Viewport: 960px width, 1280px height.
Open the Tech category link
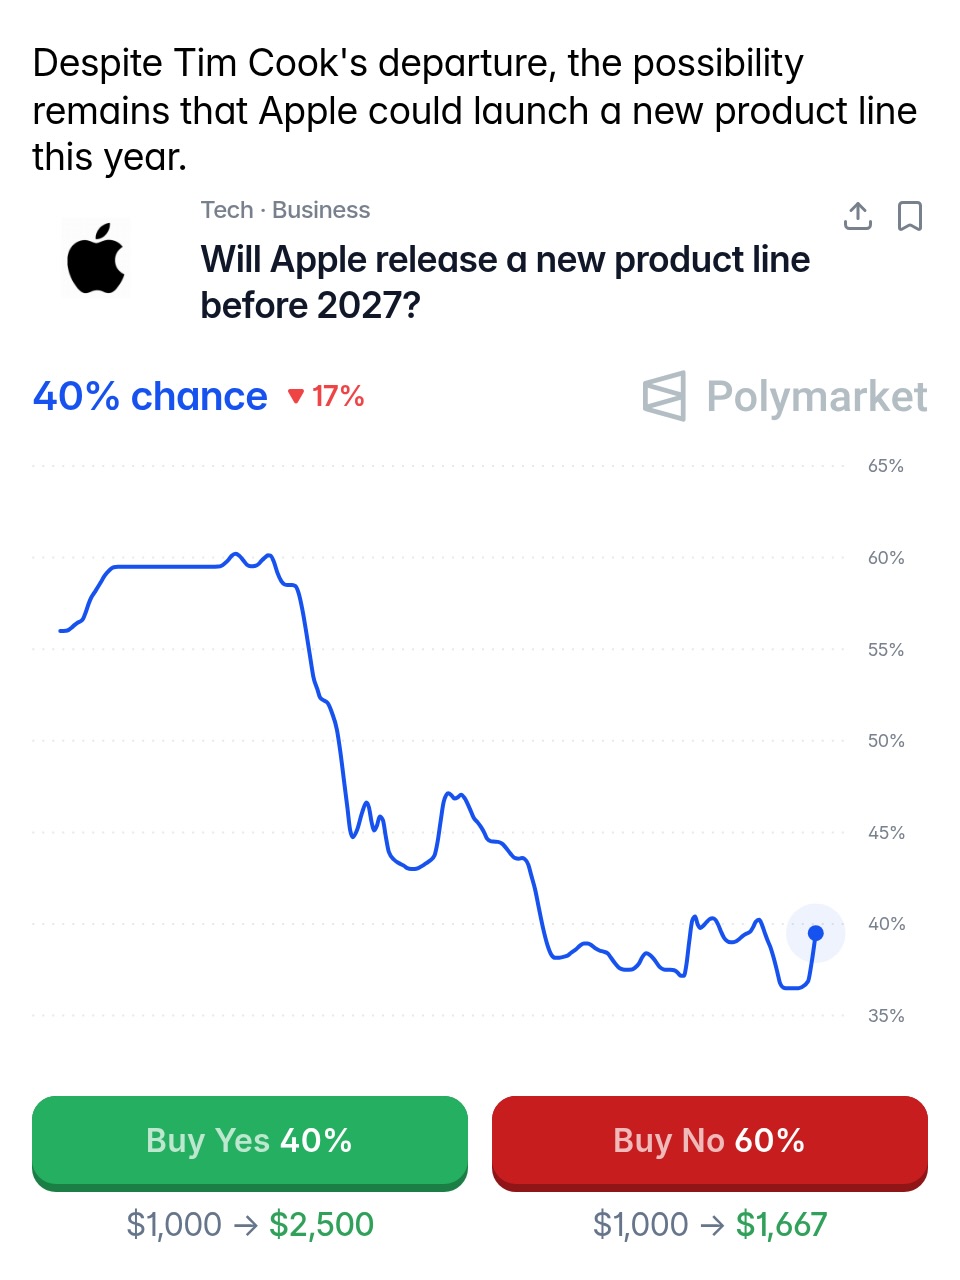click(x=227, y=210)
